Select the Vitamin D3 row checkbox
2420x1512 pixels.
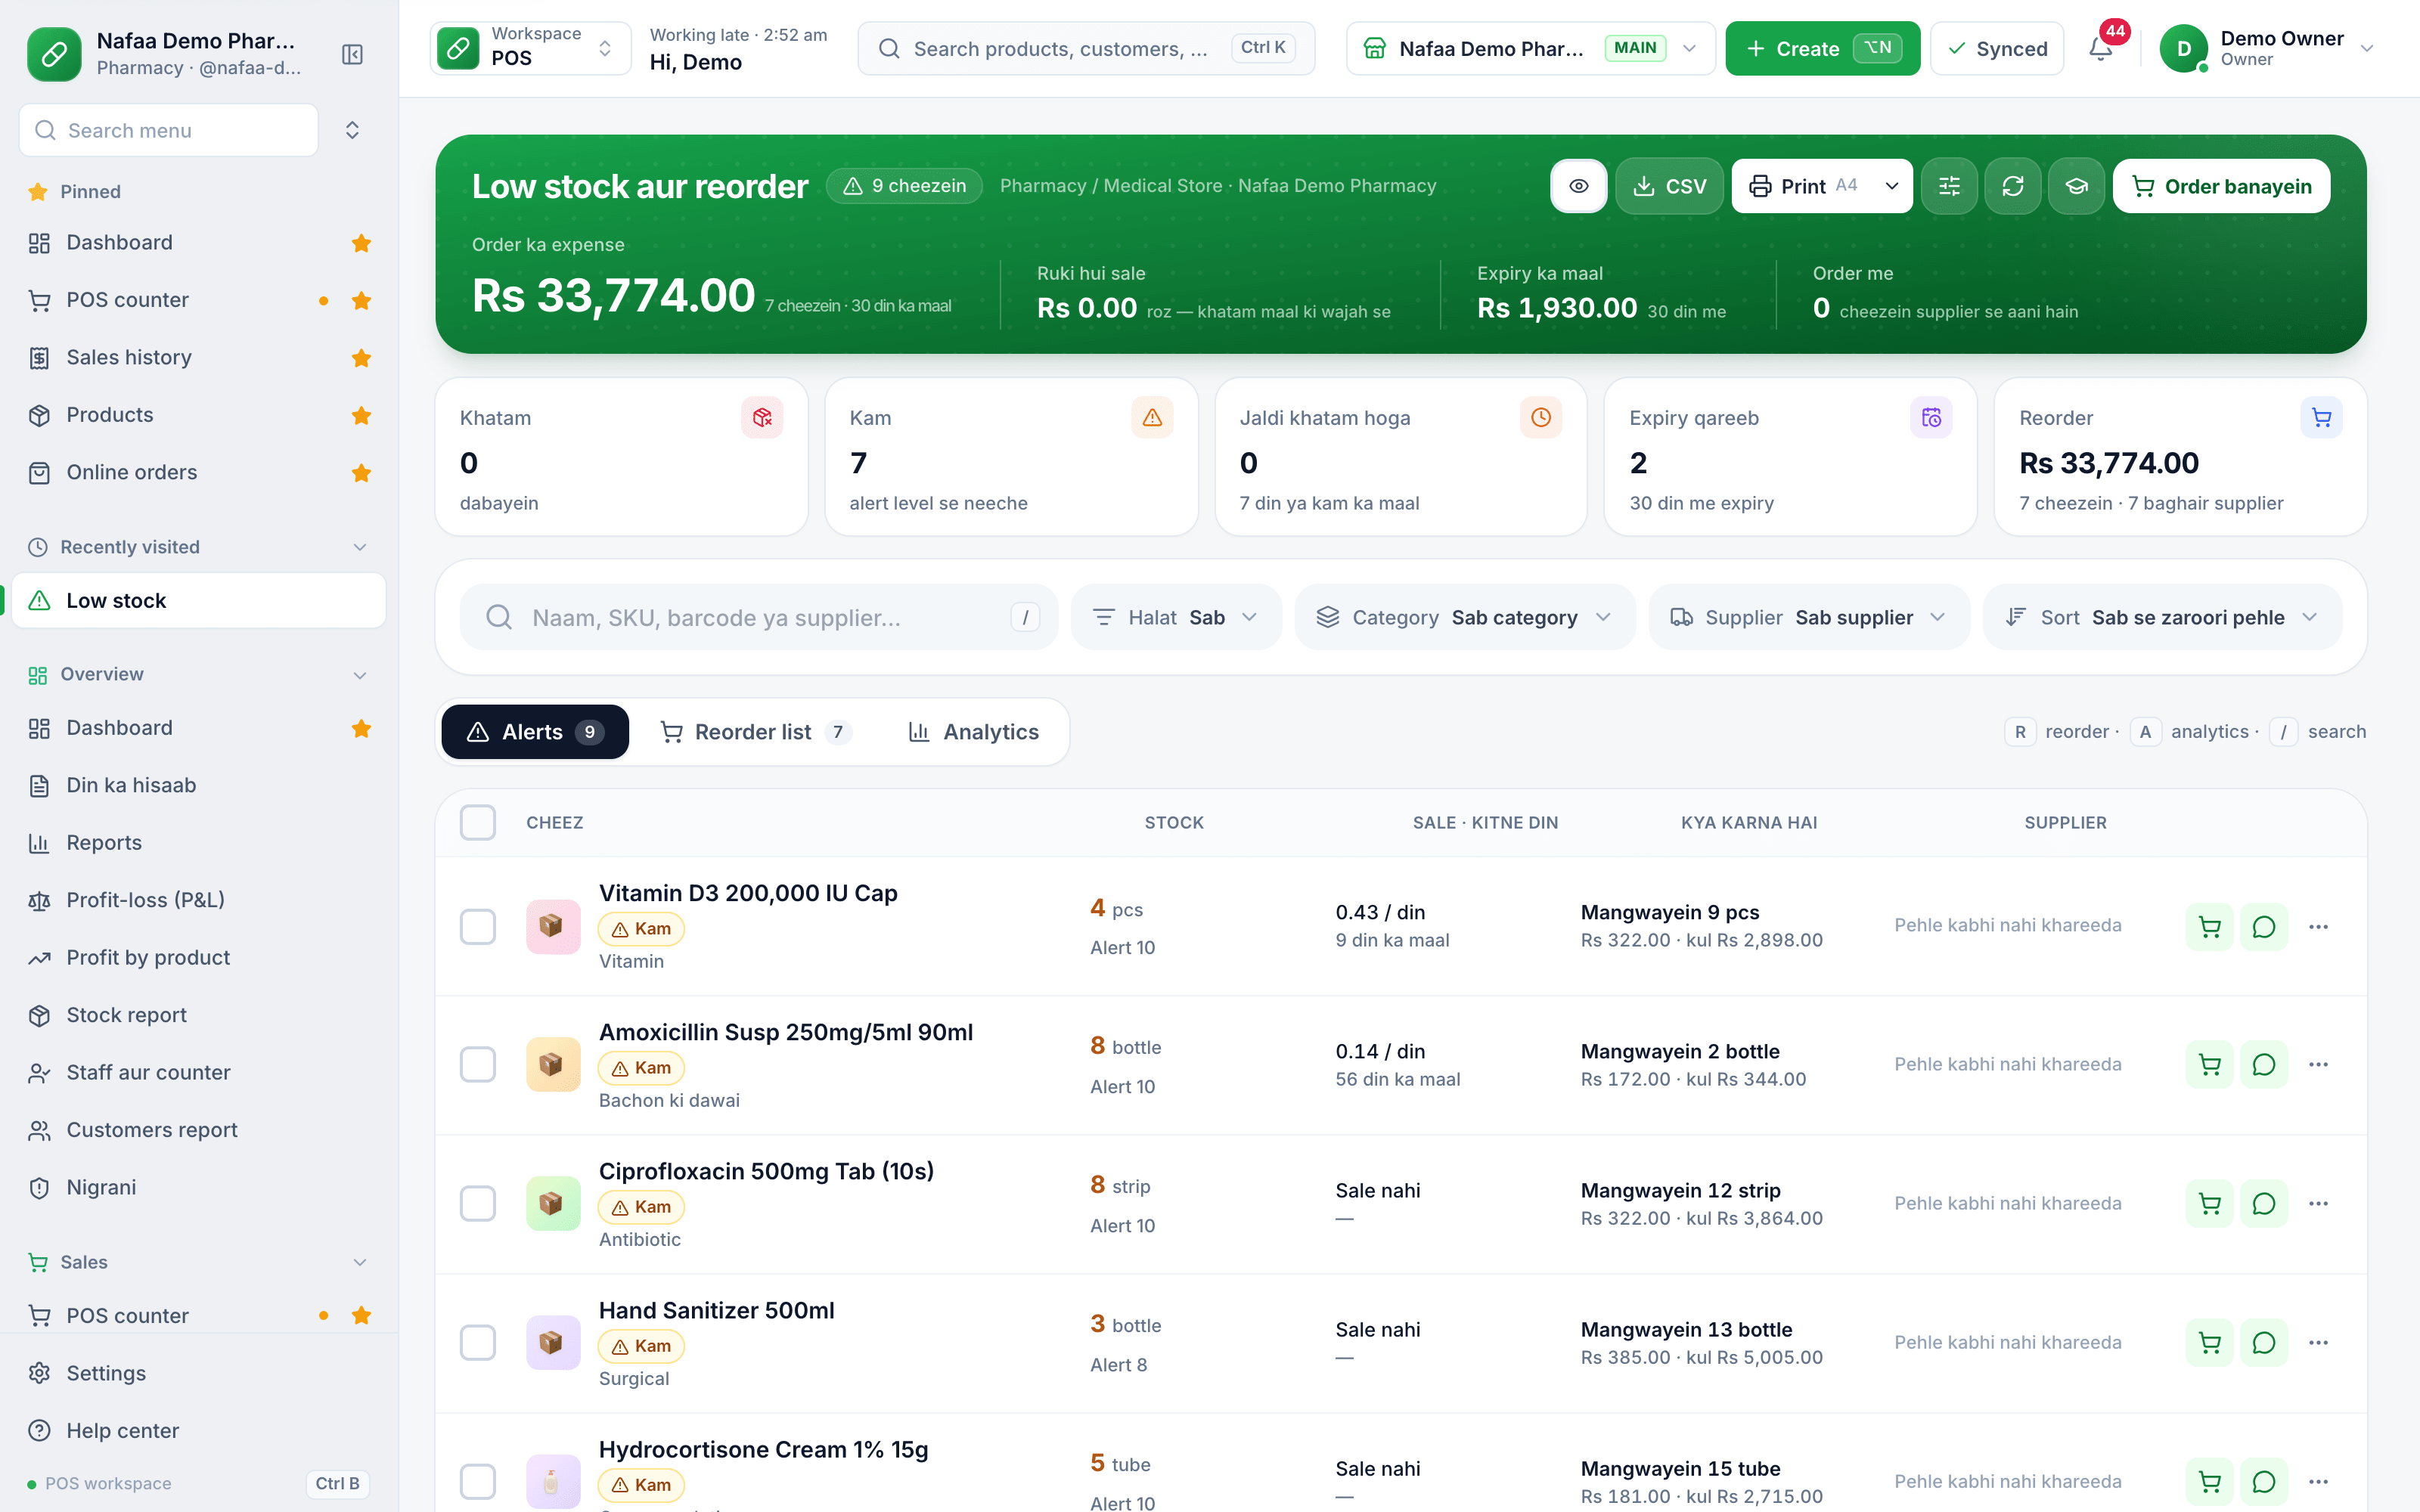pos(477,926)
